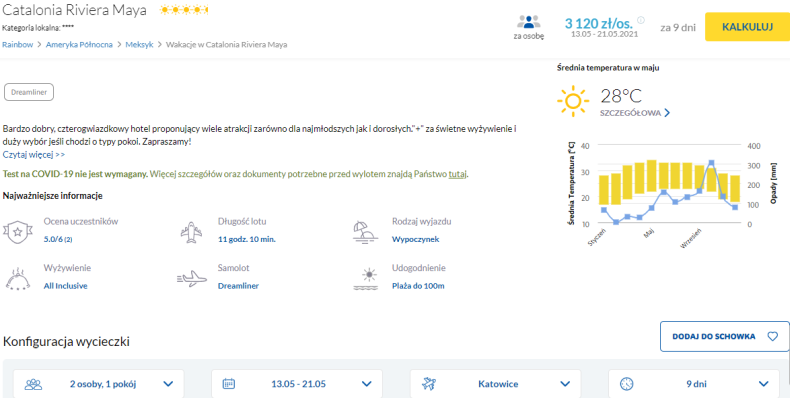Click the beach umbrella trip type icon
Image resolution: width=790 pixels, height=398 pixels.
click(x=366, y=232)
